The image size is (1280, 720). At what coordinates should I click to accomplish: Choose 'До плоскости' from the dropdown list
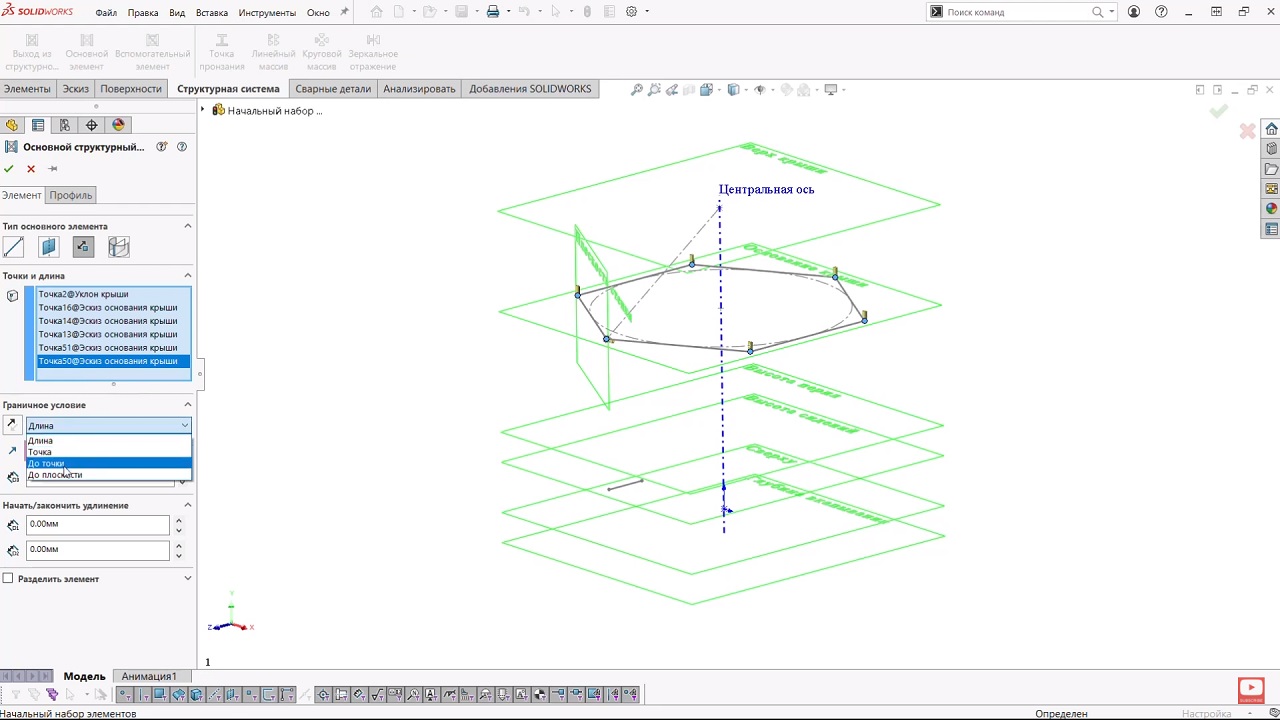click(x=56, y=475)
